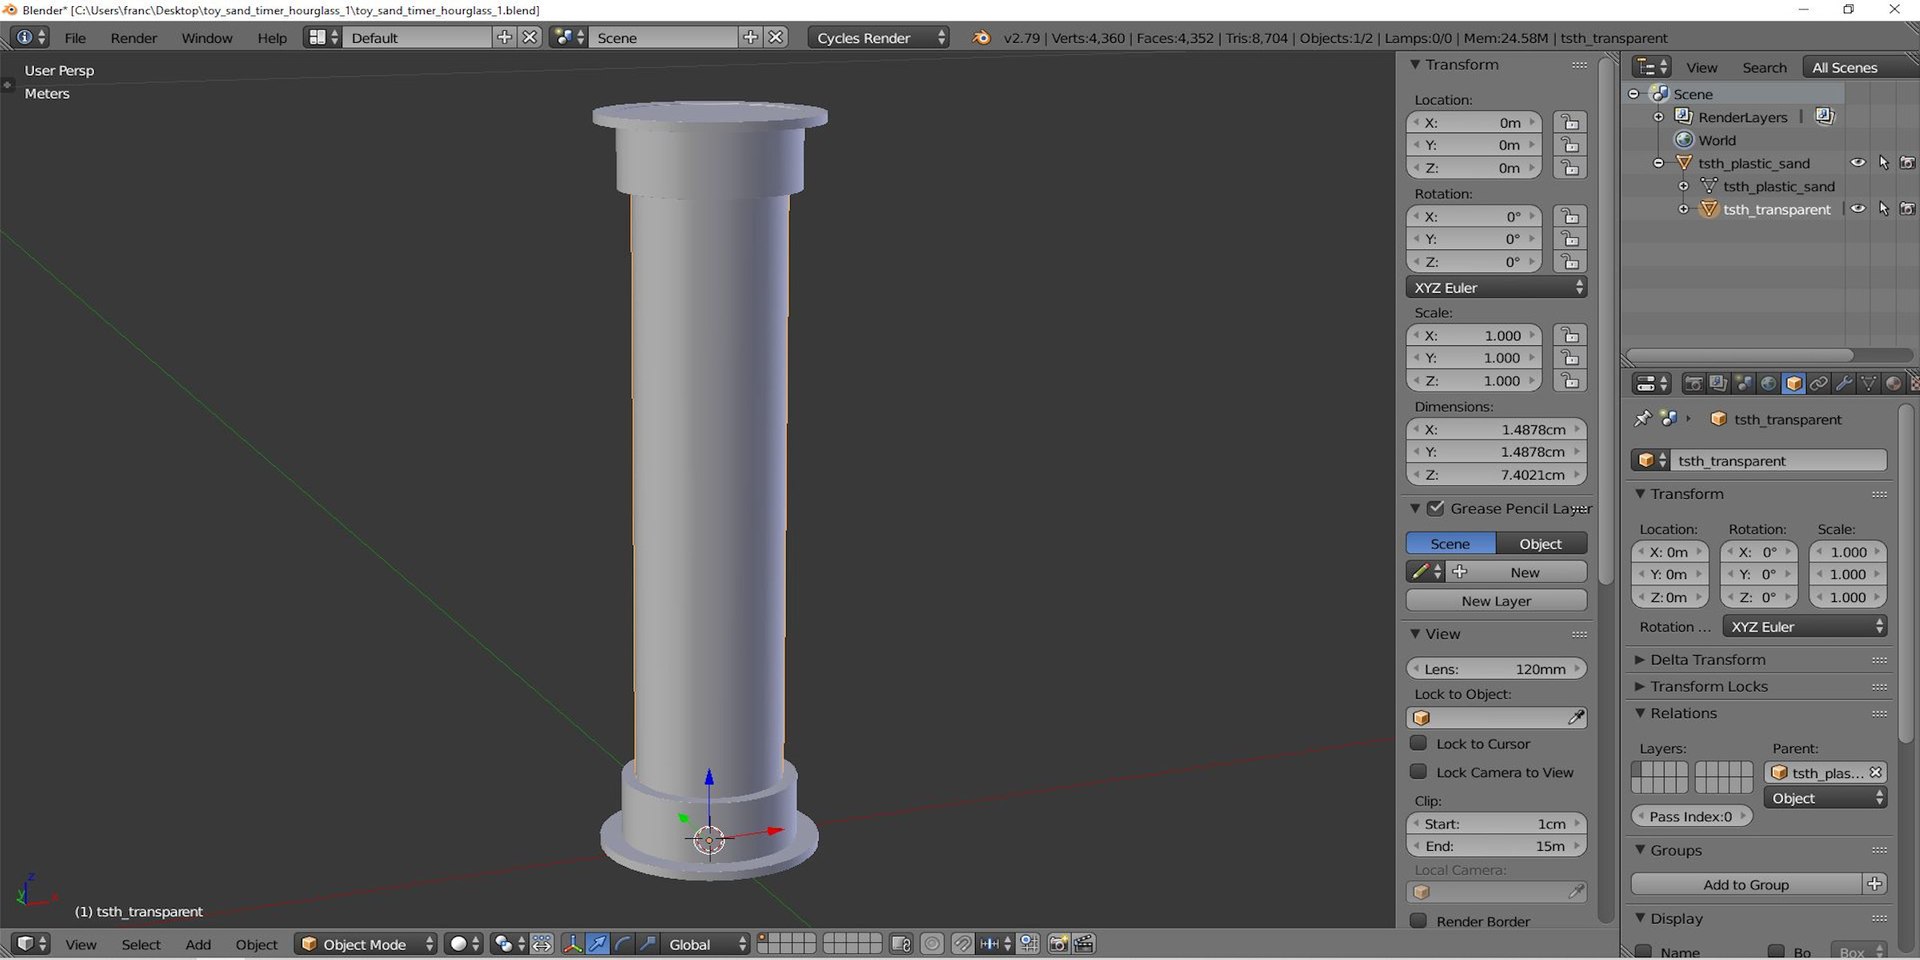Screen dimensions: 1920x960
Task: Pick Lock to Object with eyedropper
Action: 1576,718
